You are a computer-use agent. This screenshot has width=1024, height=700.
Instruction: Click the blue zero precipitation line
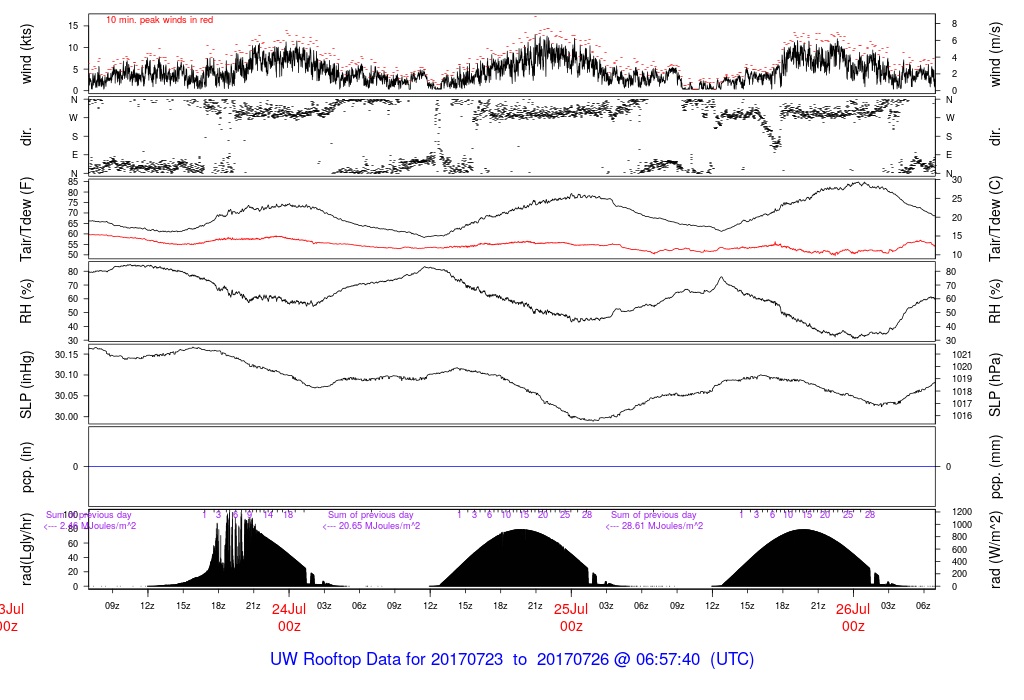(512, 466)
